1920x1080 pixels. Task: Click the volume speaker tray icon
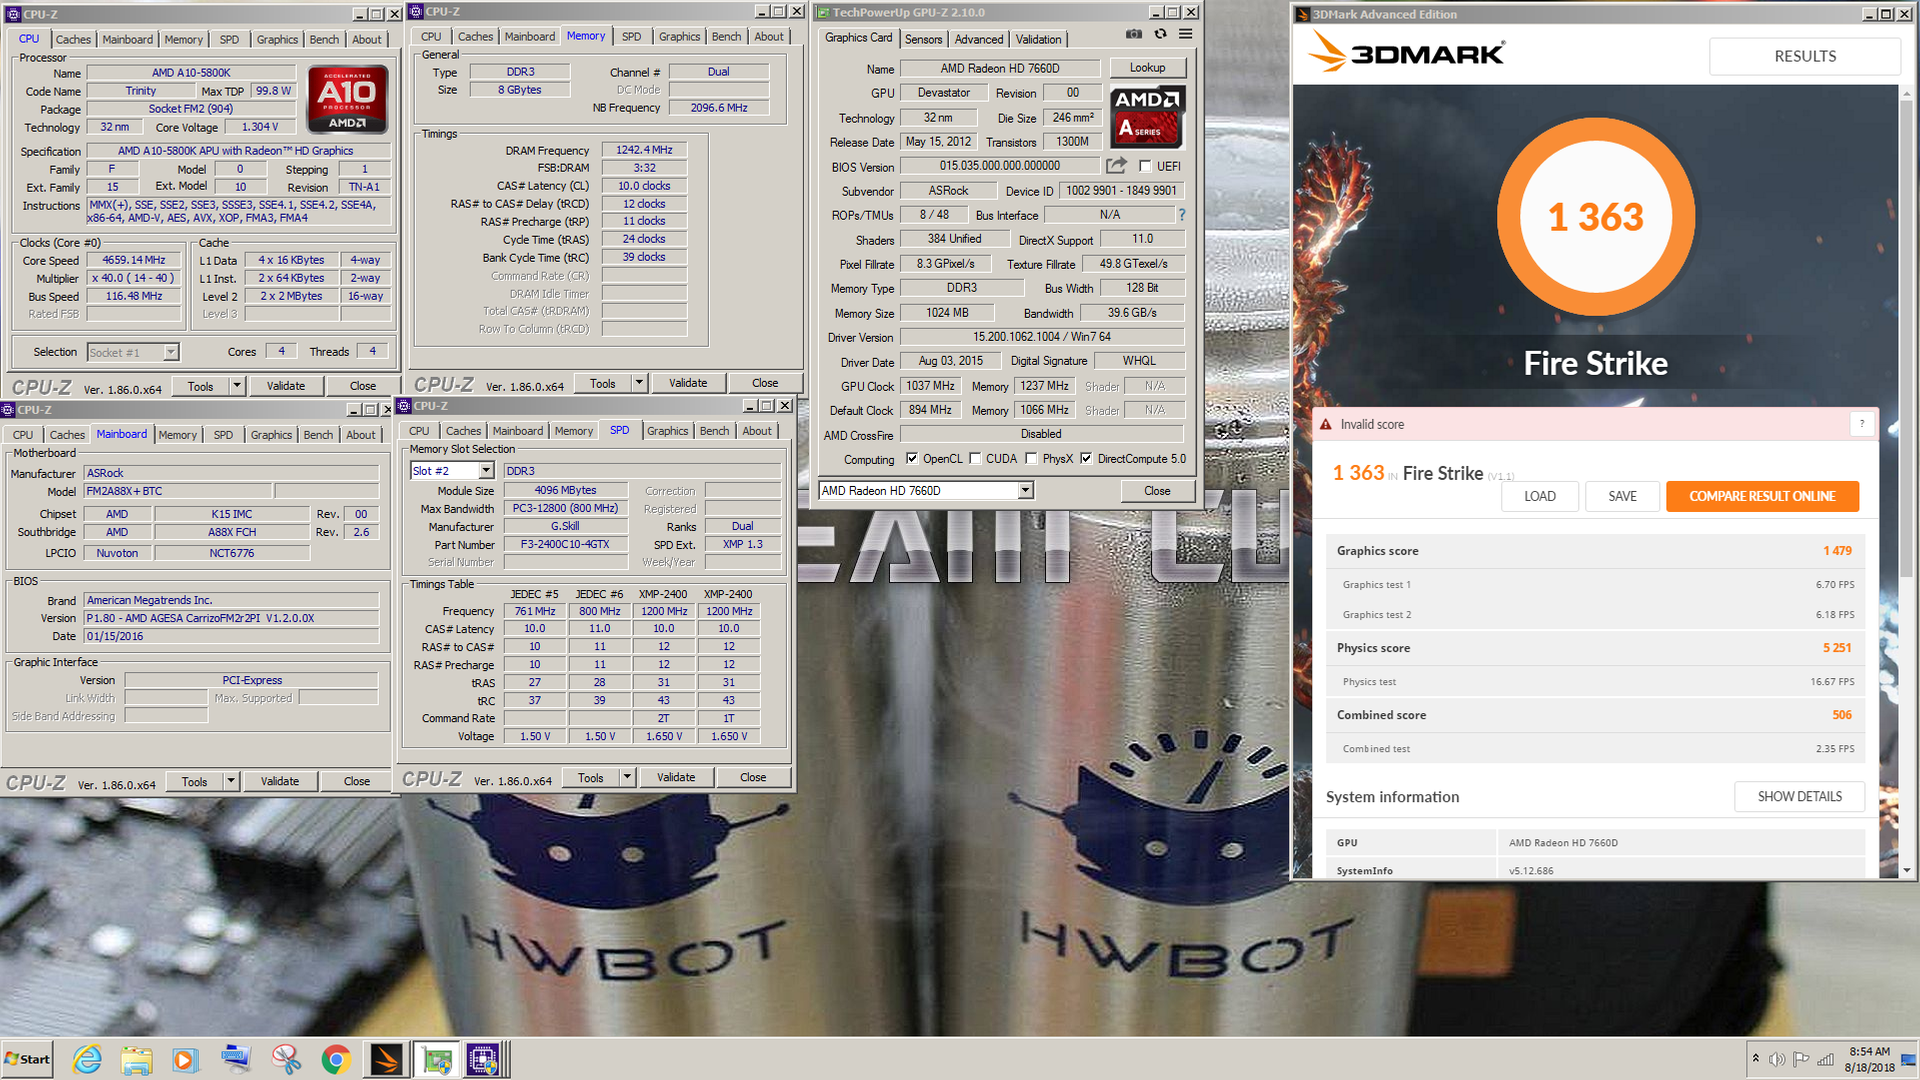tap(1777, 1059)
